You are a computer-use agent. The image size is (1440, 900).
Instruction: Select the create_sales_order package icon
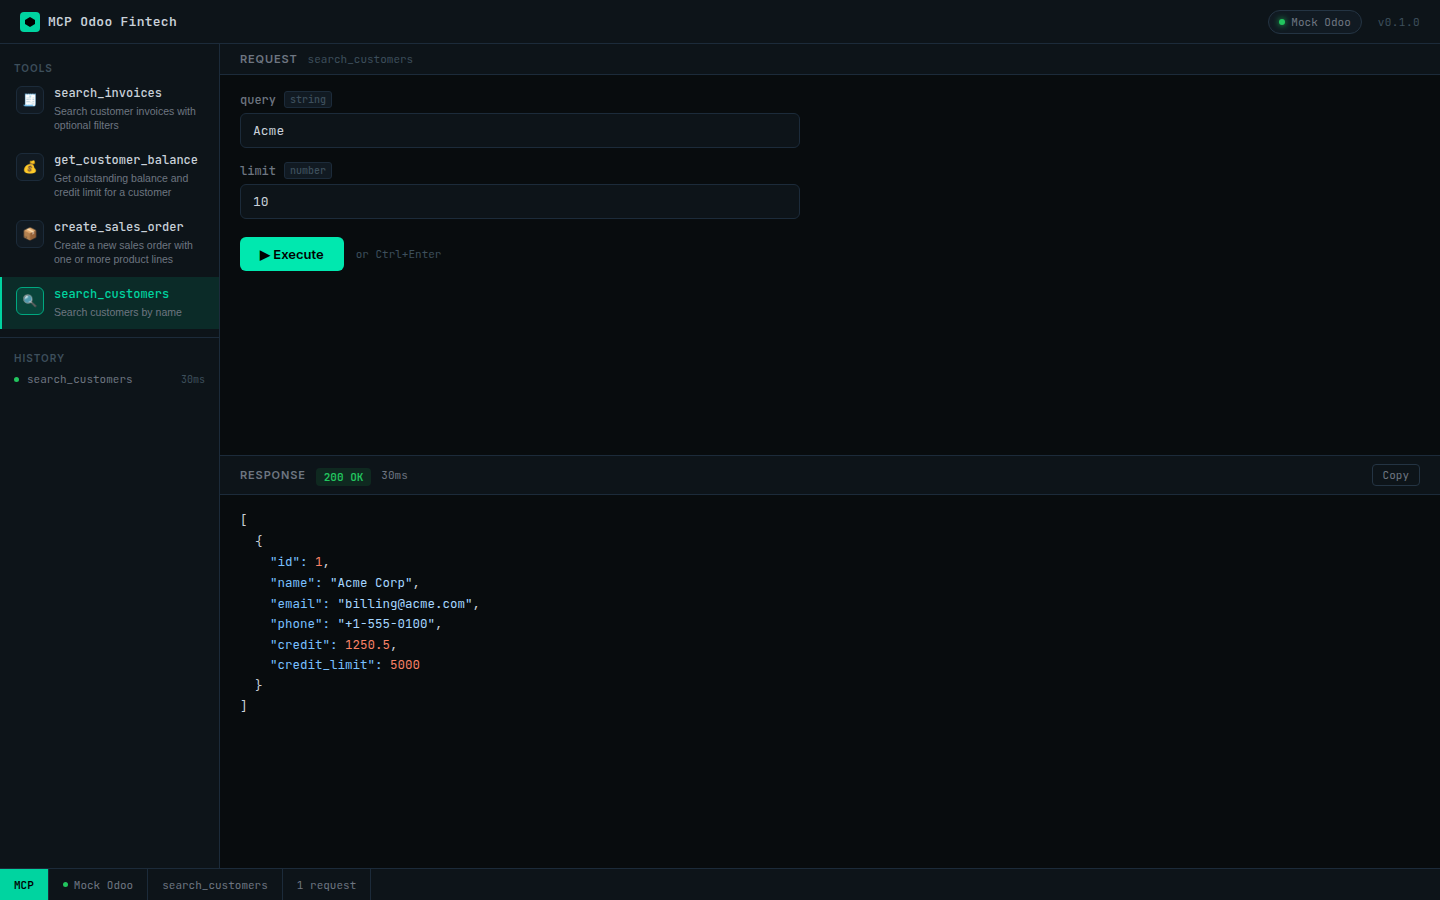30,234
